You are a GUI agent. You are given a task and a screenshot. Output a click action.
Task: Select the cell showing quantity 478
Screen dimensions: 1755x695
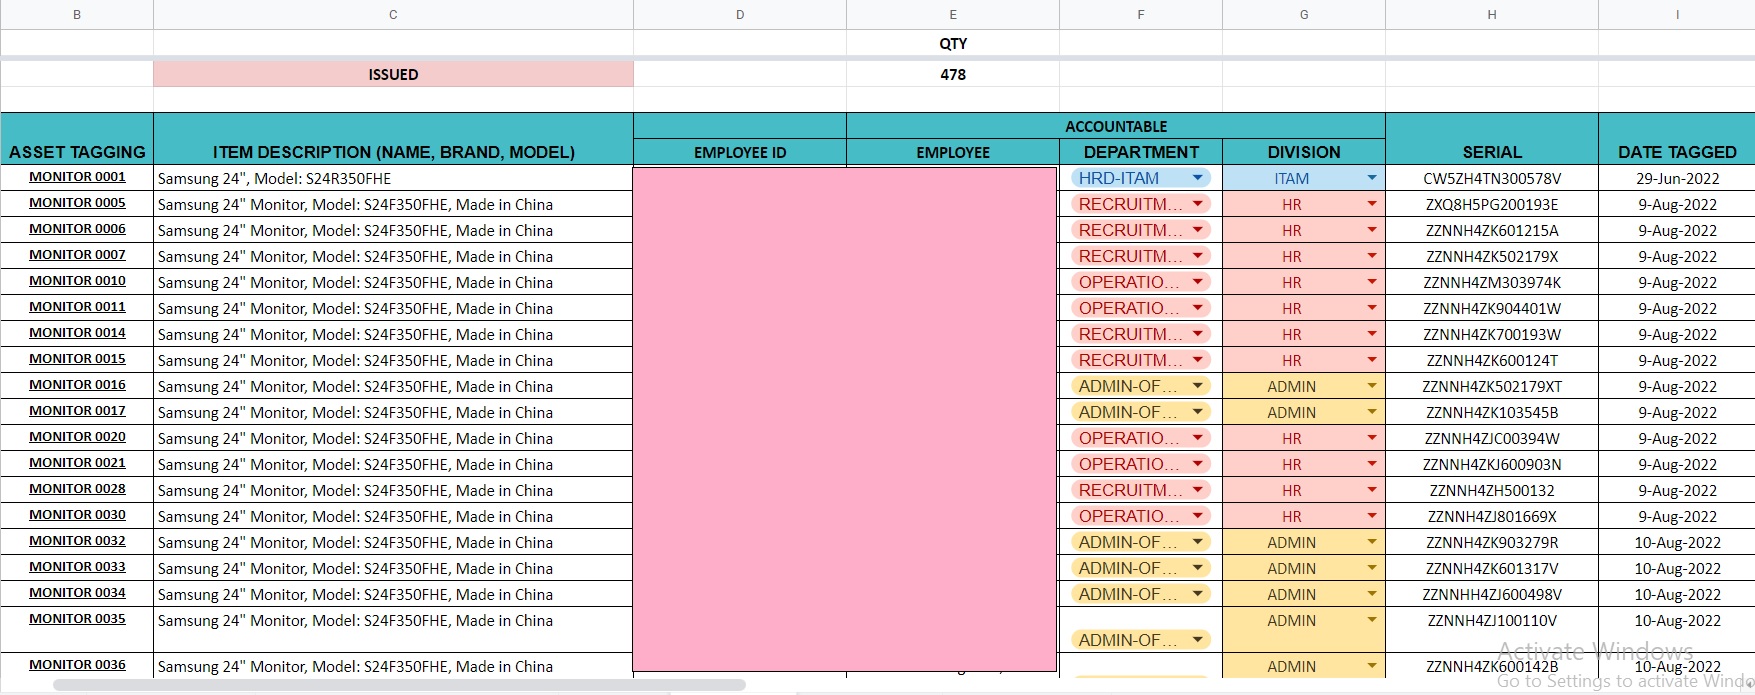click(x=952, y=75)
